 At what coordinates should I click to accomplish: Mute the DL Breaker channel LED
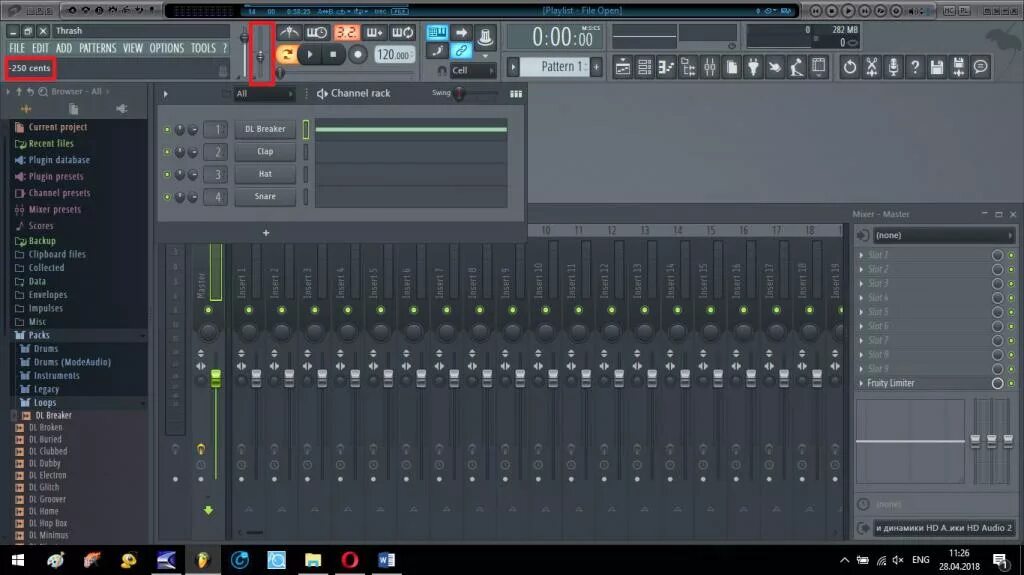point(167,129)
